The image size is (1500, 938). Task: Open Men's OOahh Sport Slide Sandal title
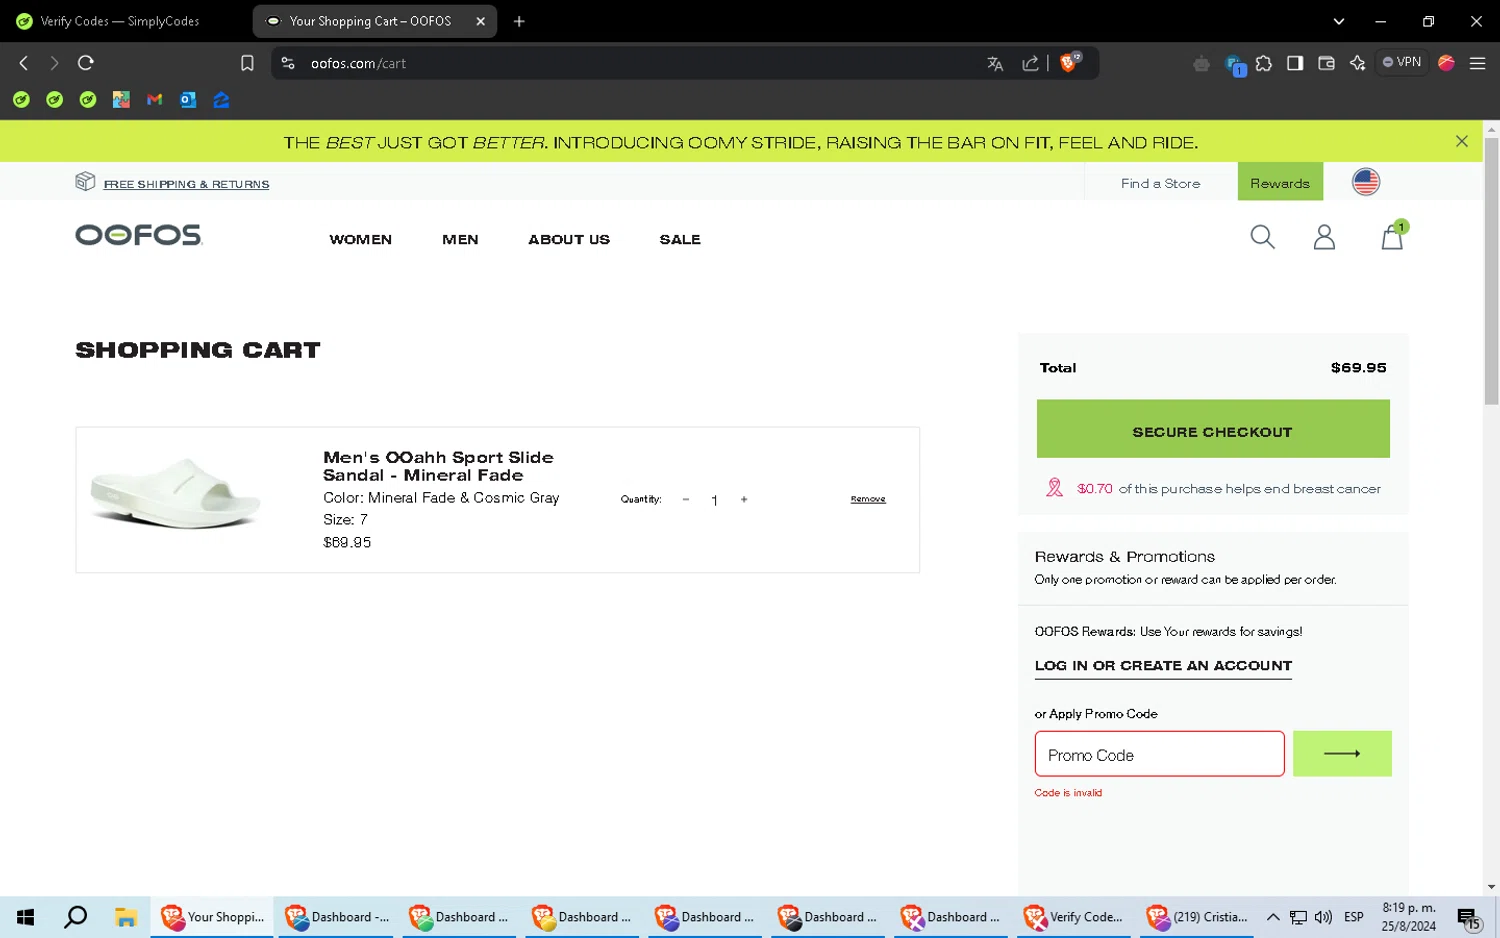coord(438,466)
